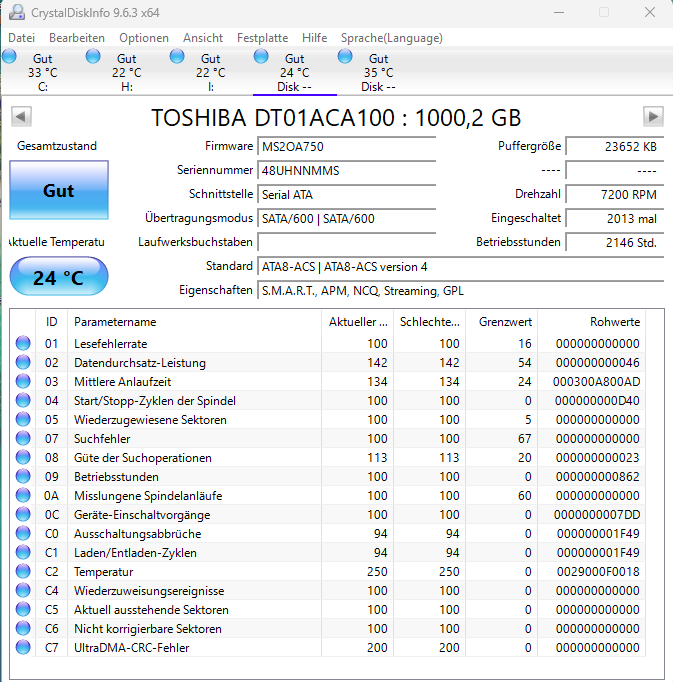Viewport: 673px width, 682px height.
Task: Click status orb of Suchfehler row
Action: coord(23,438)
